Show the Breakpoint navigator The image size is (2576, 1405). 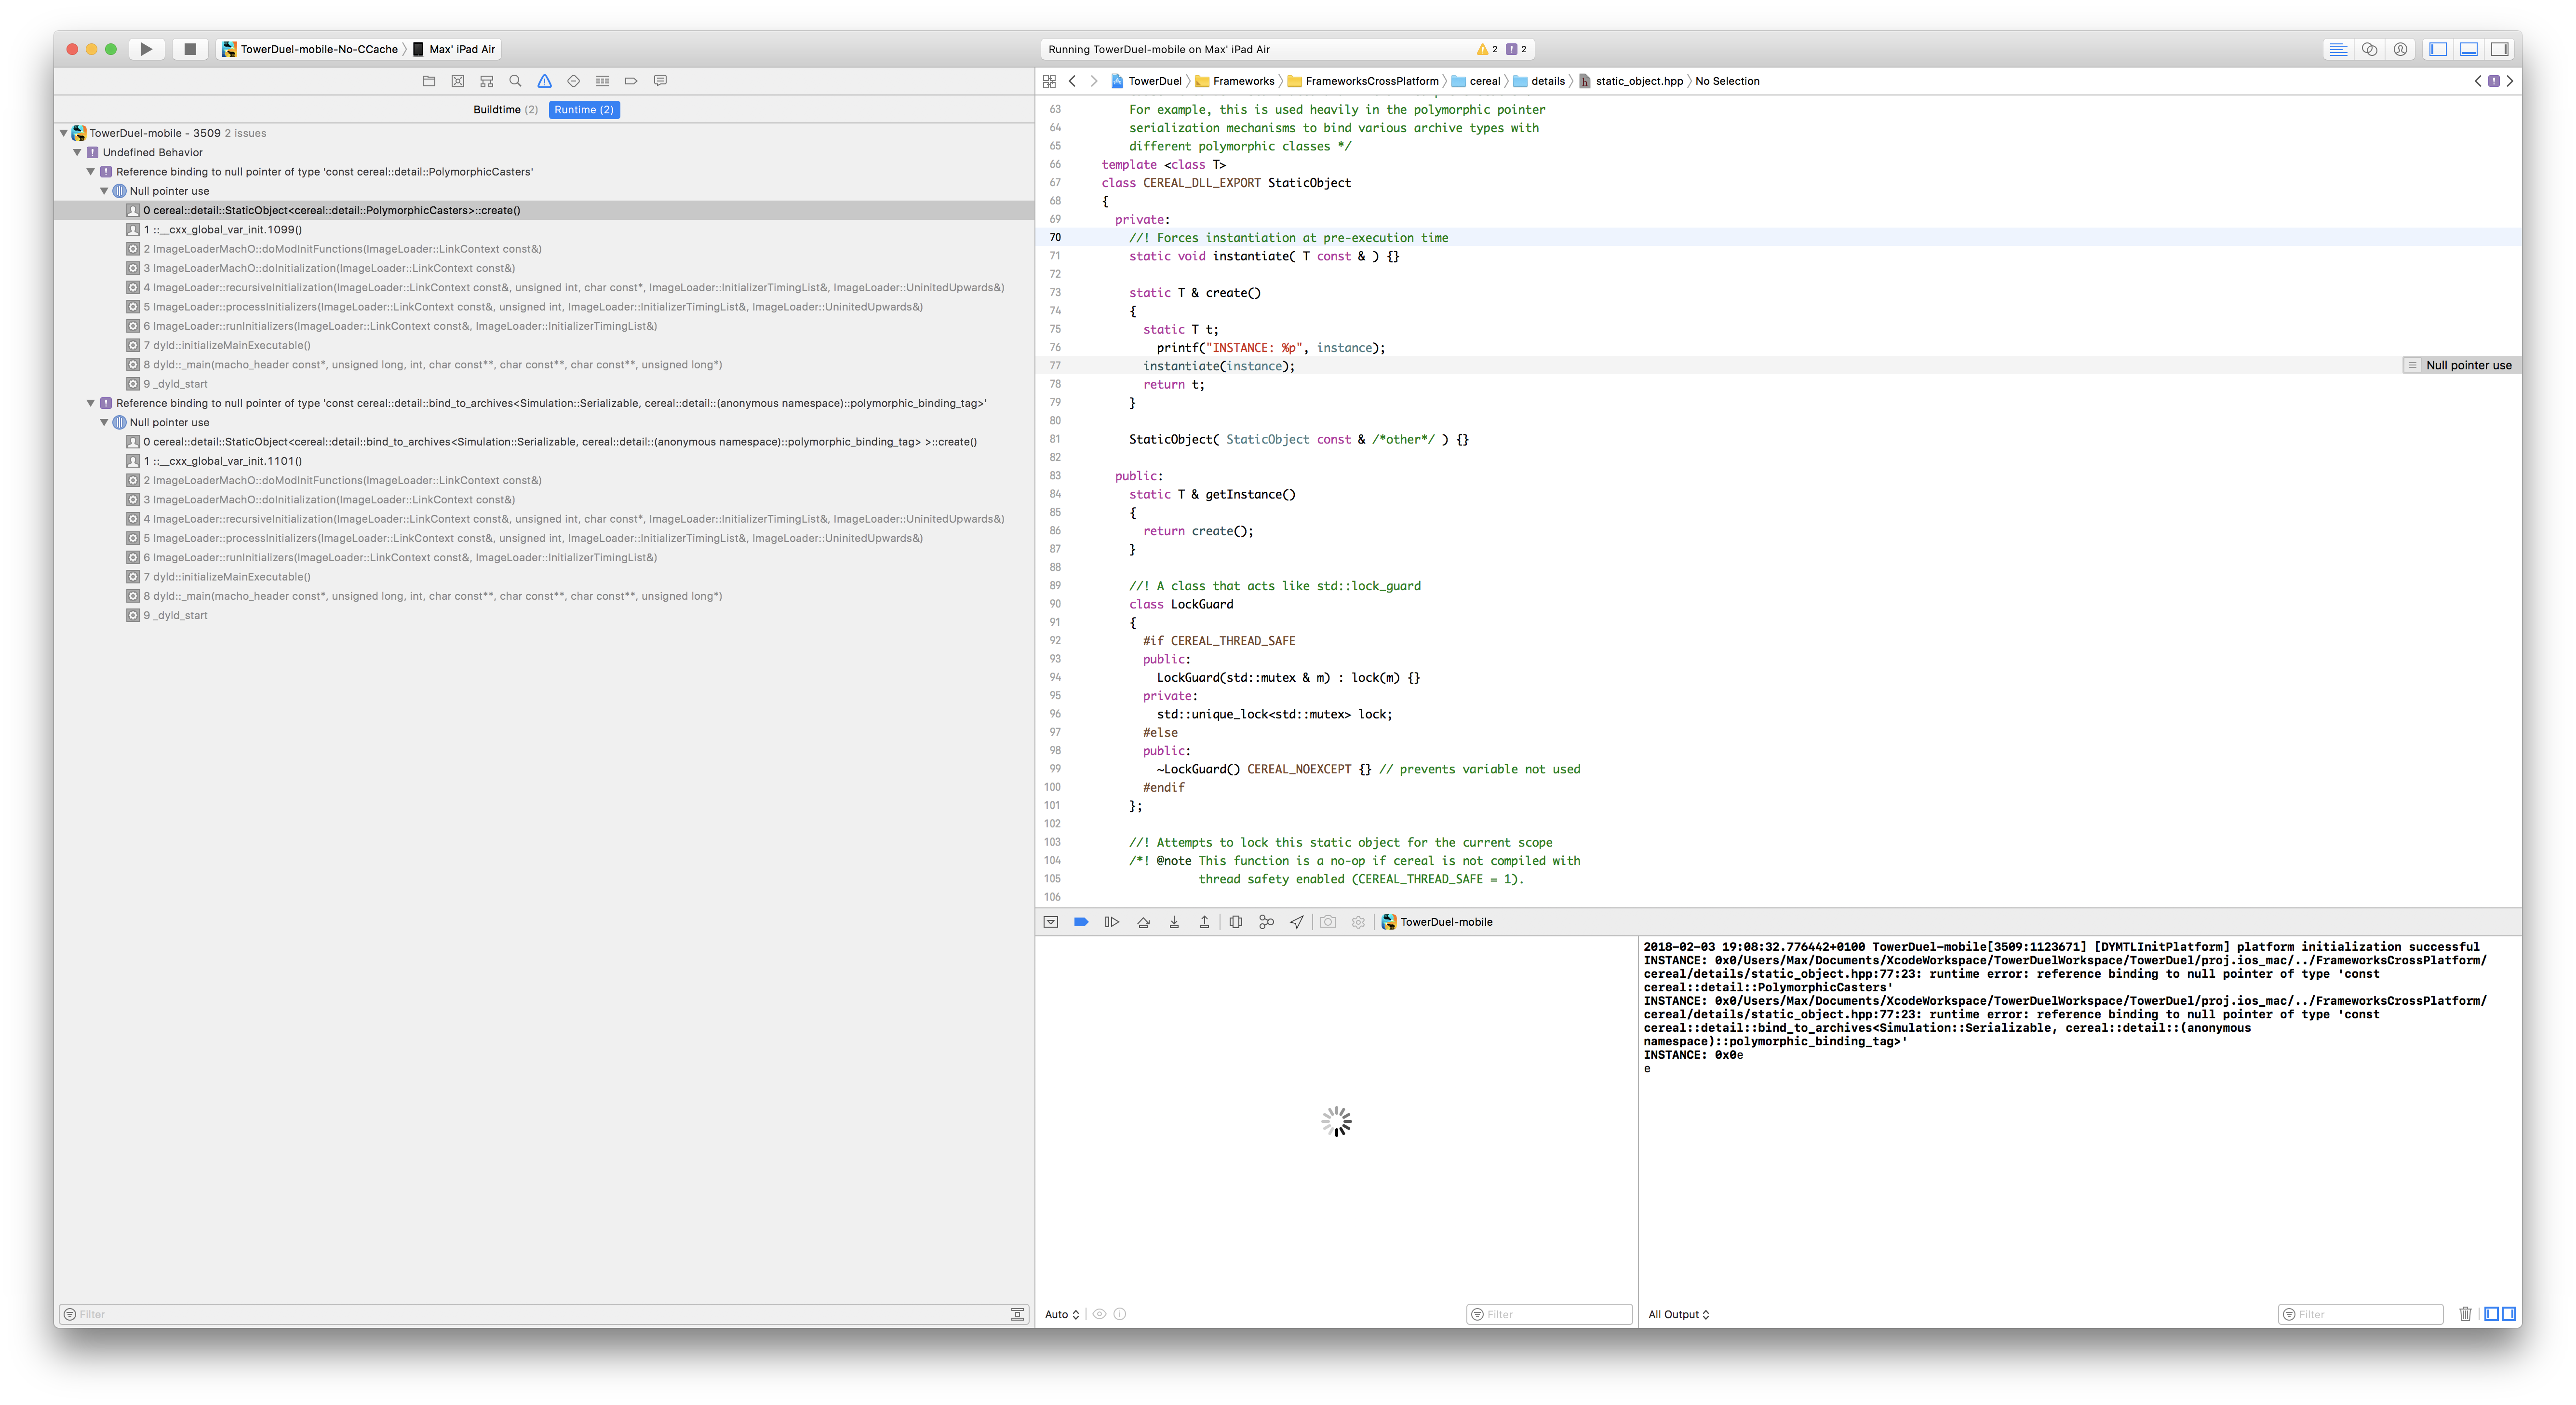(x=631, y=81)
